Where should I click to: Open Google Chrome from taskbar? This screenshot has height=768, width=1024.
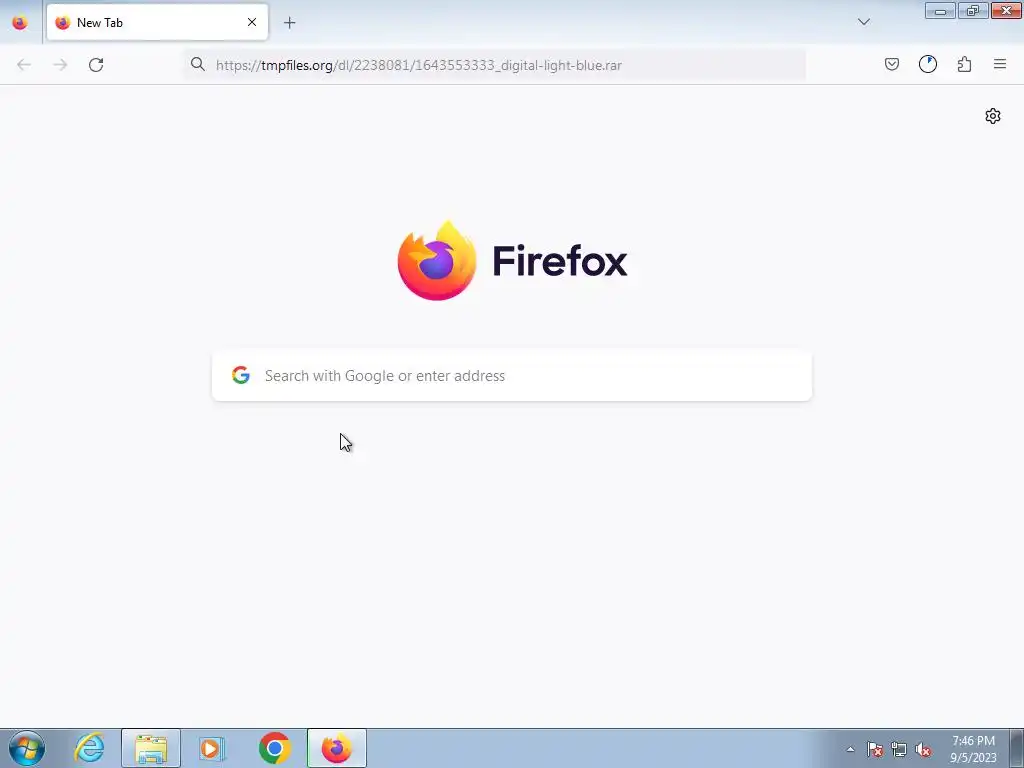coord(275,748)
